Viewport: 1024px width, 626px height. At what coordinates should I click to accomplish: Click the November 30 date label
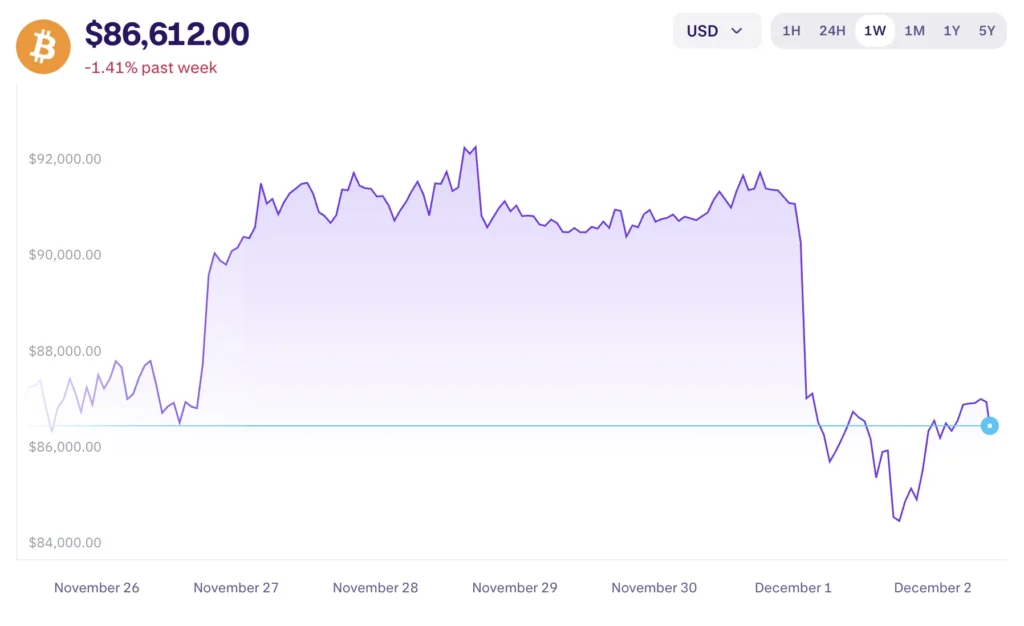click(654, 588)
